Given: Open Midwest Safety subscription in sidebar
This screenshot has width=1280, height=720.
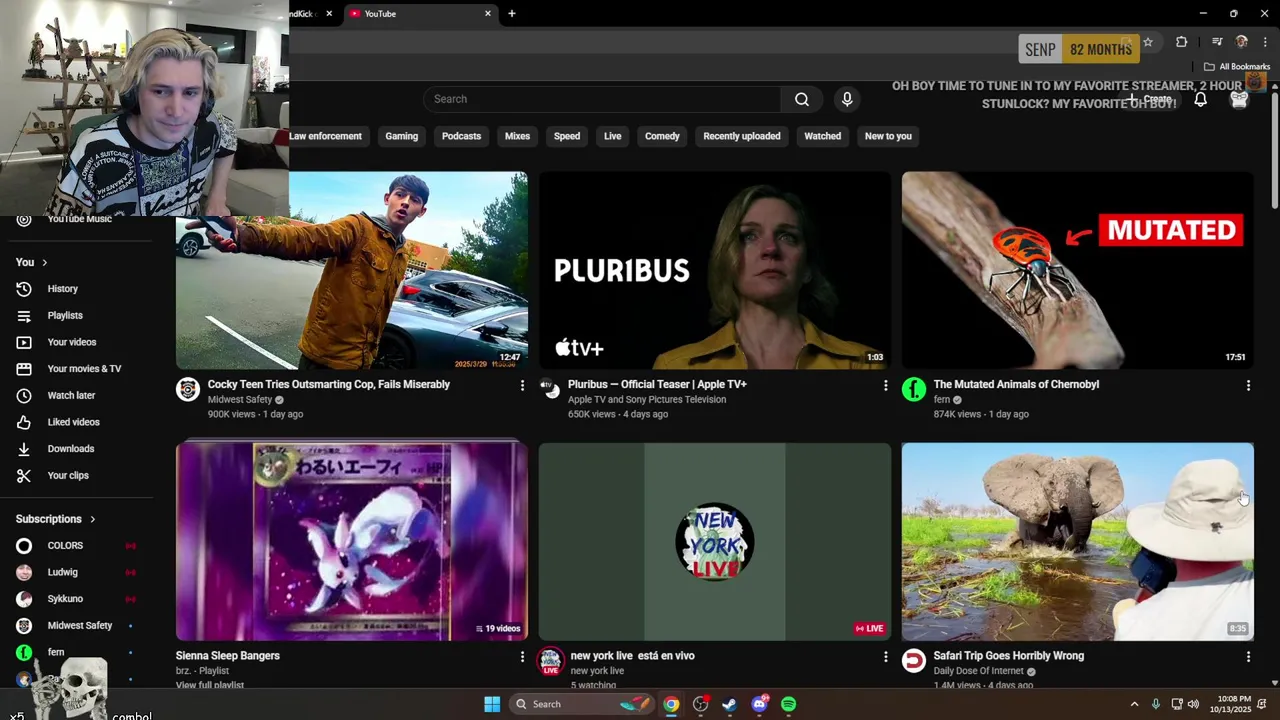Looking at the screenshot, I should point(77,626).
